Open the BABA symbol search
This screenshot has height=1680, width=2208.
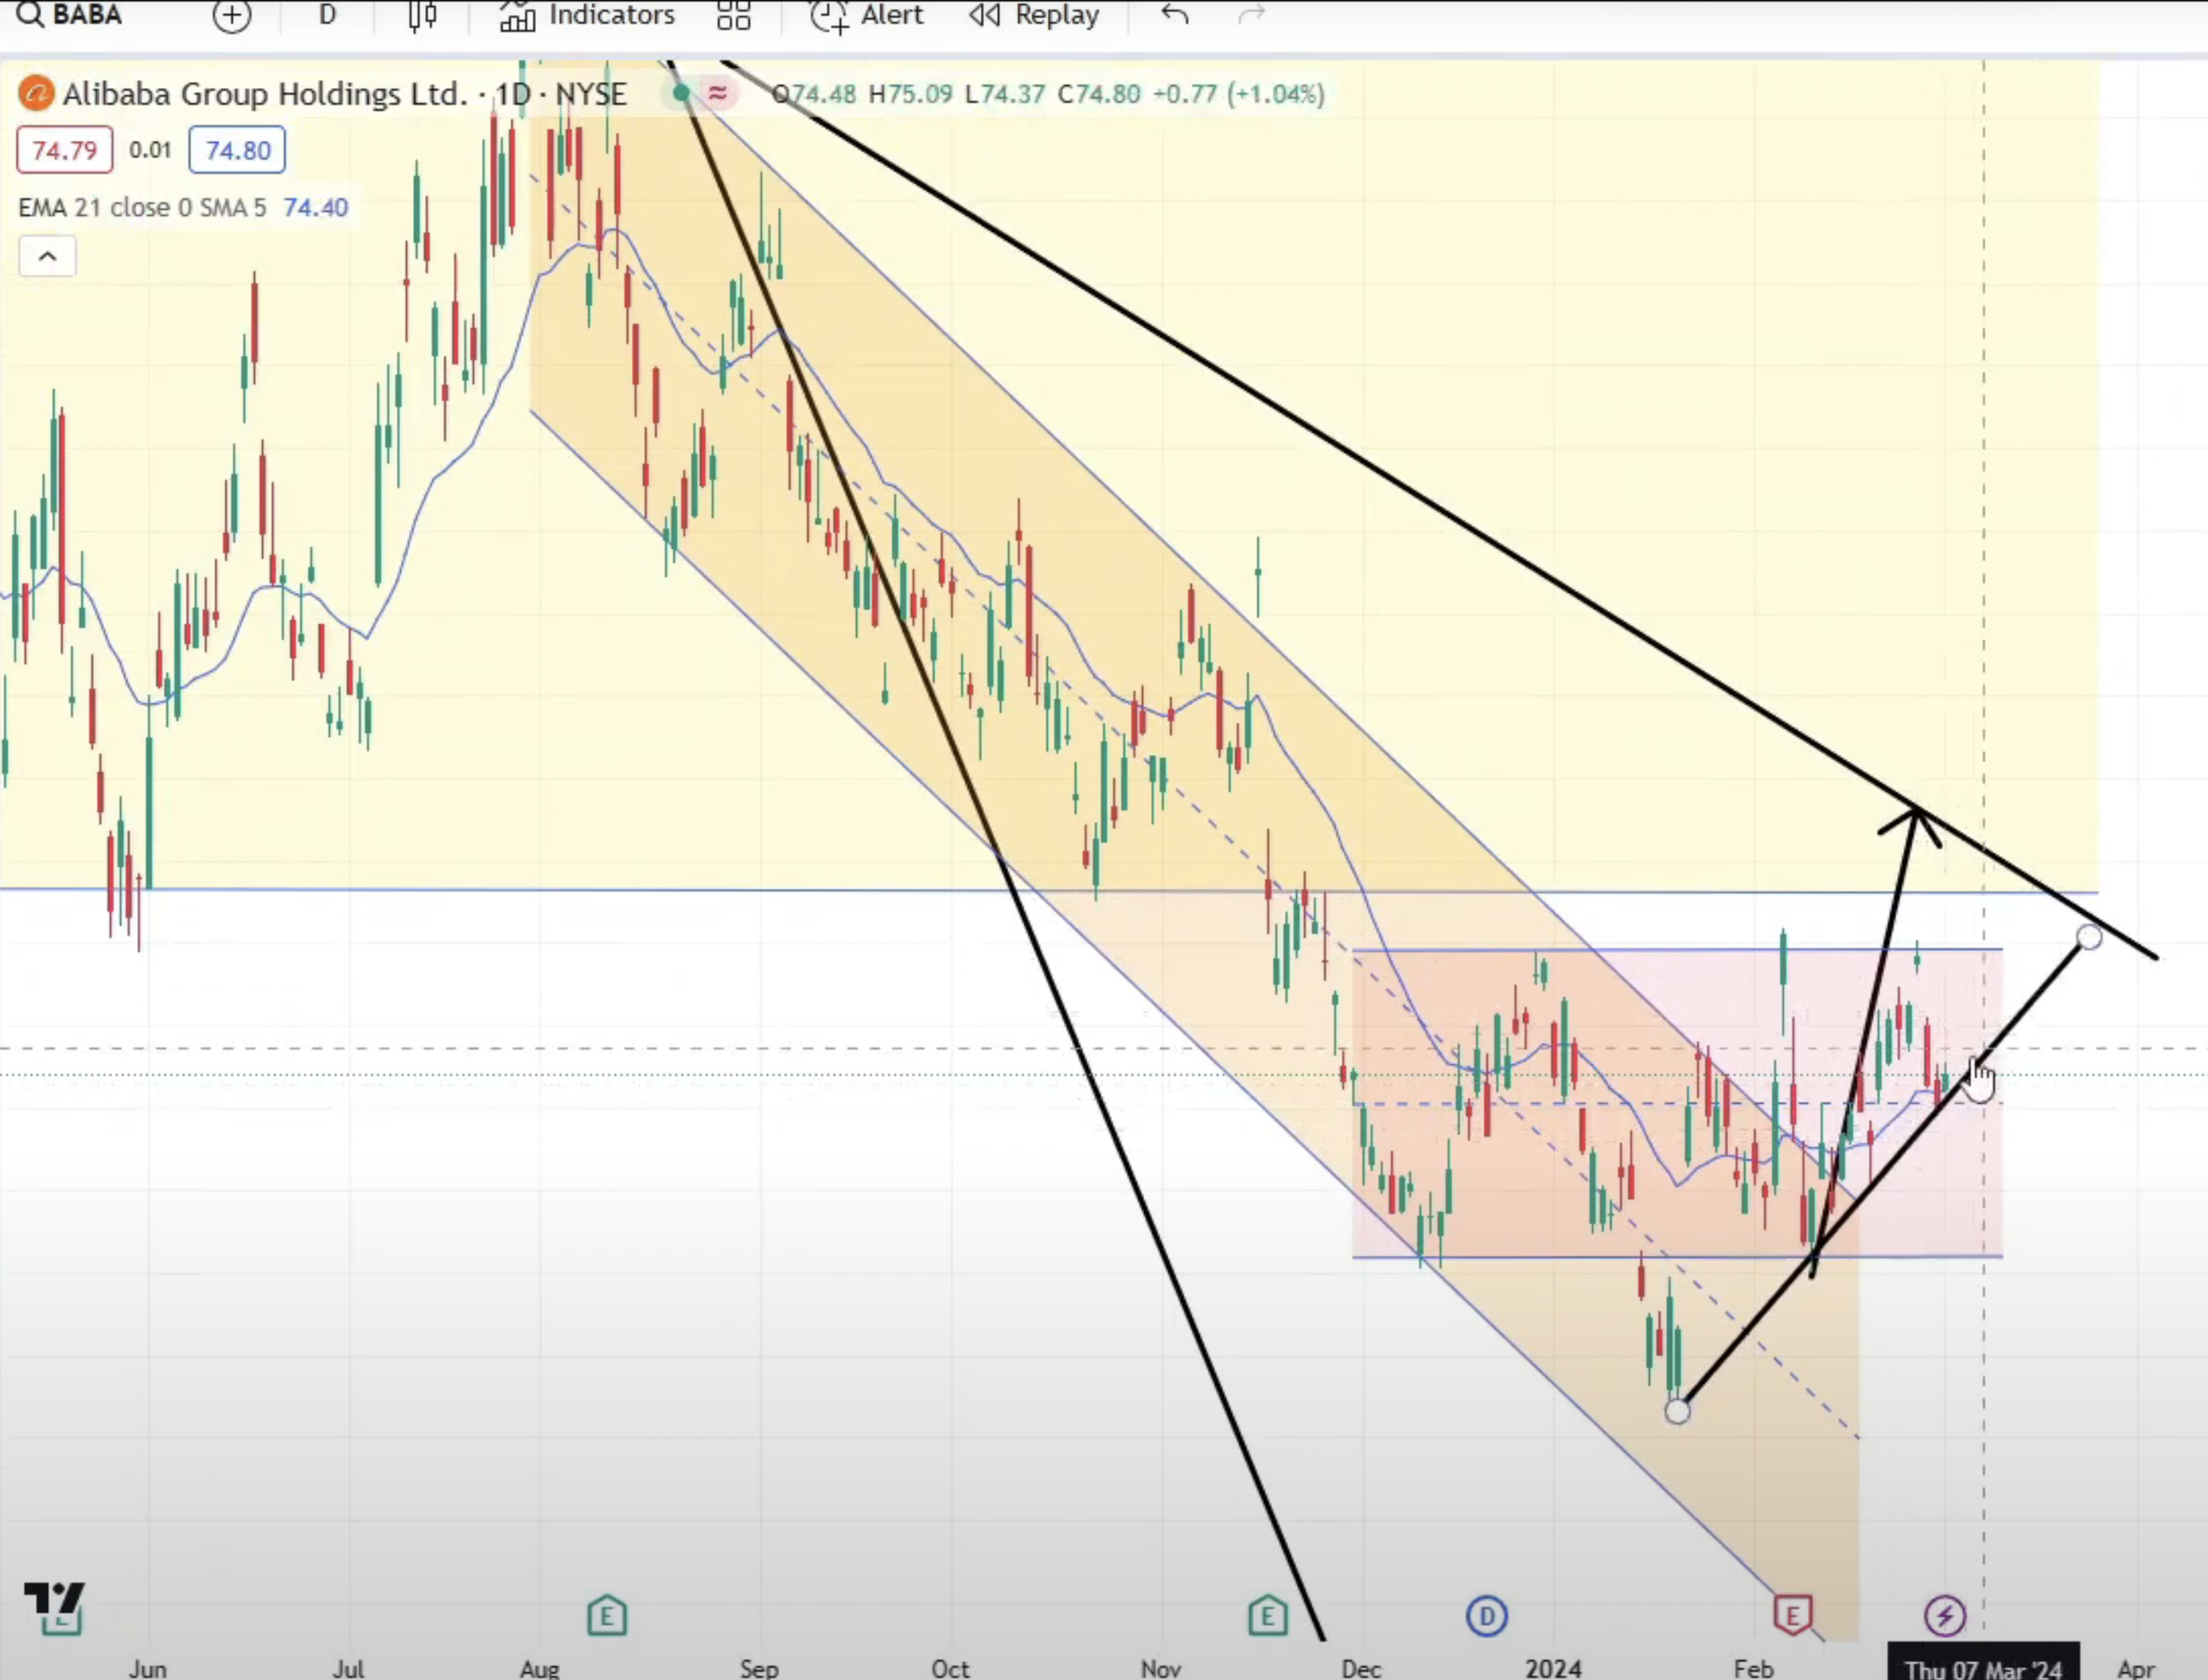(x=70, y=14)
